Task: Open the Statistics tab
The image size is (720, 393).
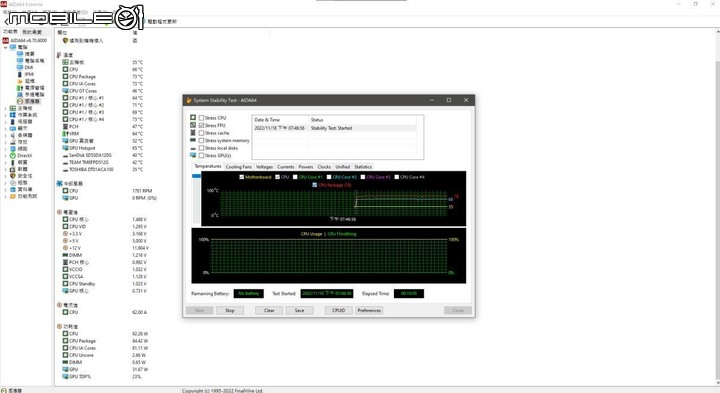Action: (x=363, y=167)
